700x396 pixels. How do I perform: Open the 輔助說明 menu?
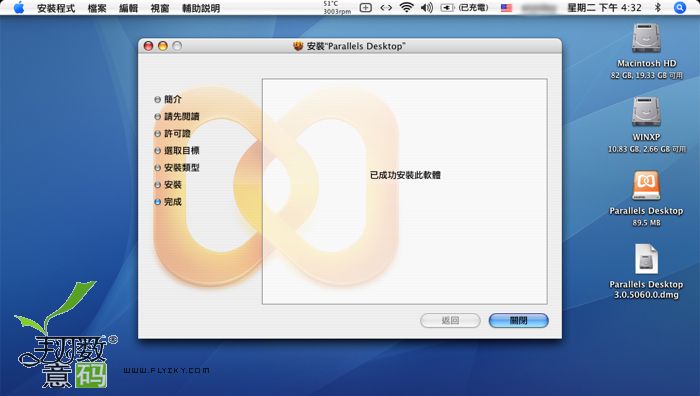201,8
